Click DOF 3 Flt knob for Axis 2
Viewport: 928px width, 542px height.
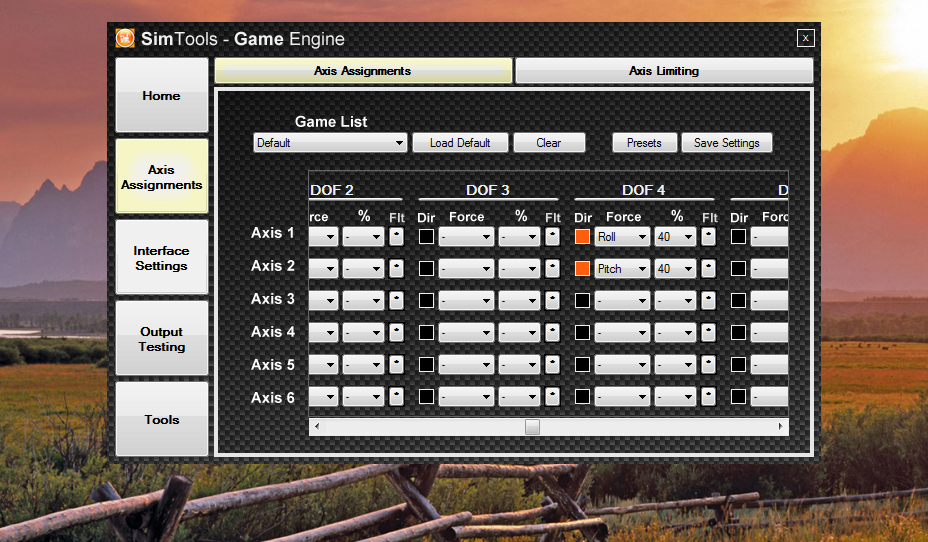point(552,269)
